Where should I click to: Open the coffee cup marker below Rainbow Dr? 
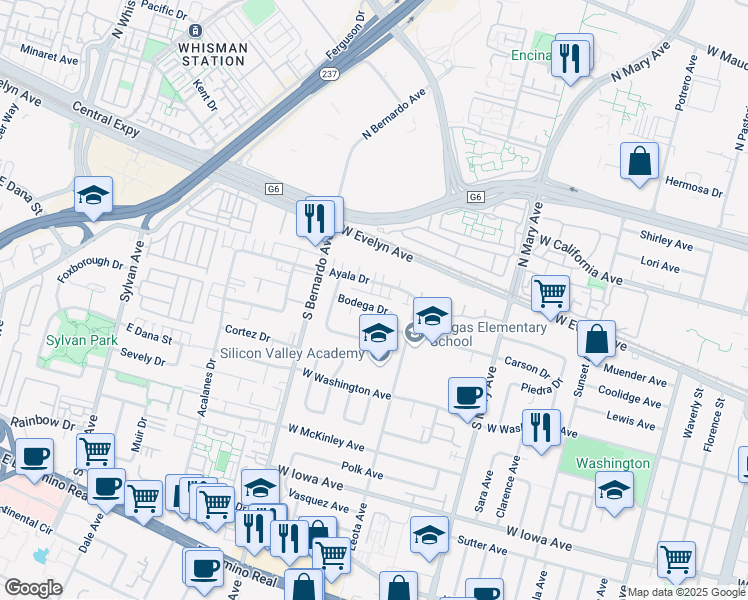[34, 458]
